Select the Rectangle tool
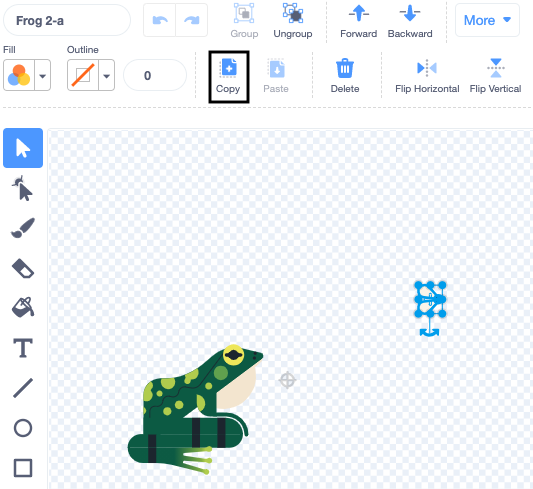533x489 pixels. pos(23,468)
